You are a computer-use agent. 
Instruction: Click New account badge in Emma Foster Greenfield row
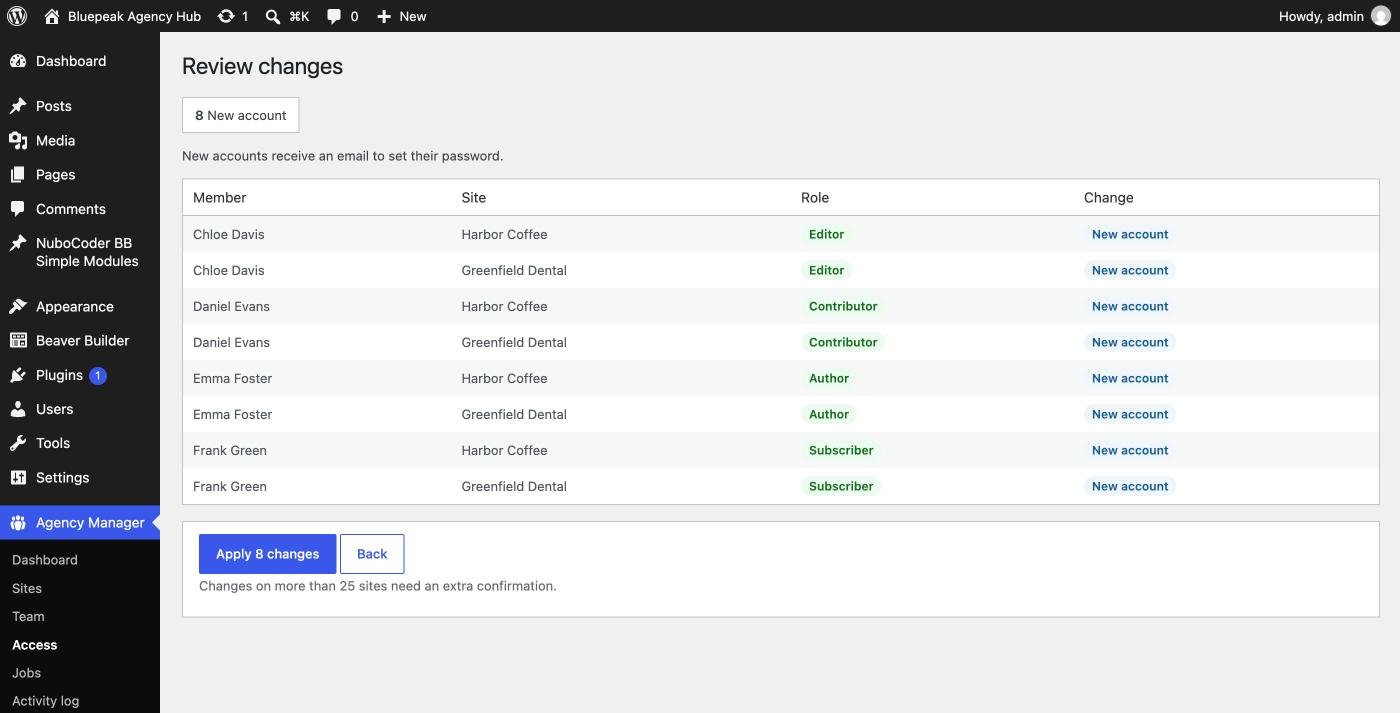click(1130, 414)
